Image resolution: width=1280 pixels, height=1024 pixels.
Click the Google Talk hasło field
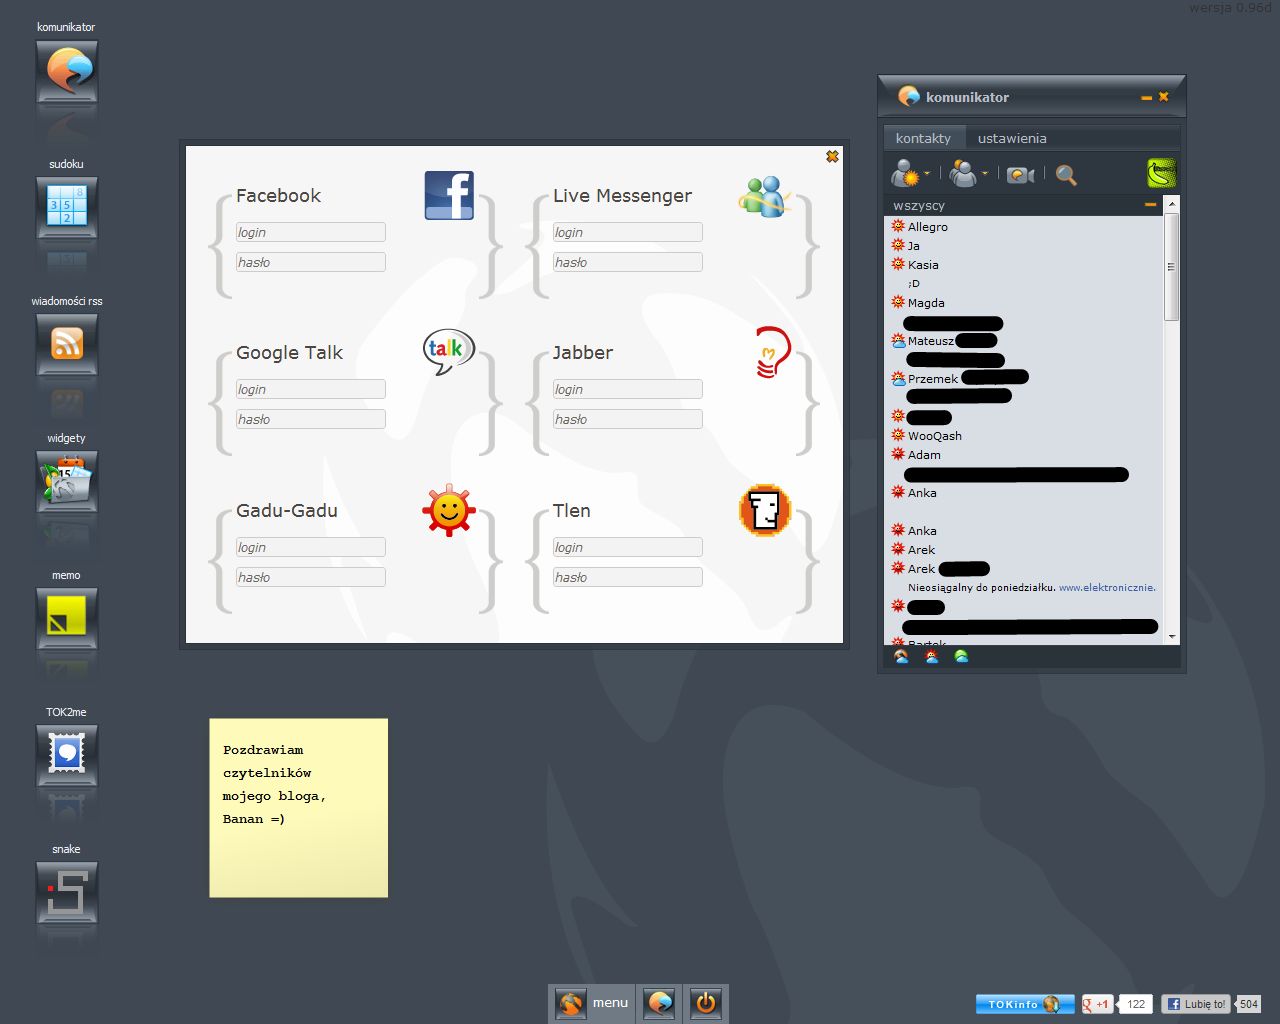coord(310,419)
